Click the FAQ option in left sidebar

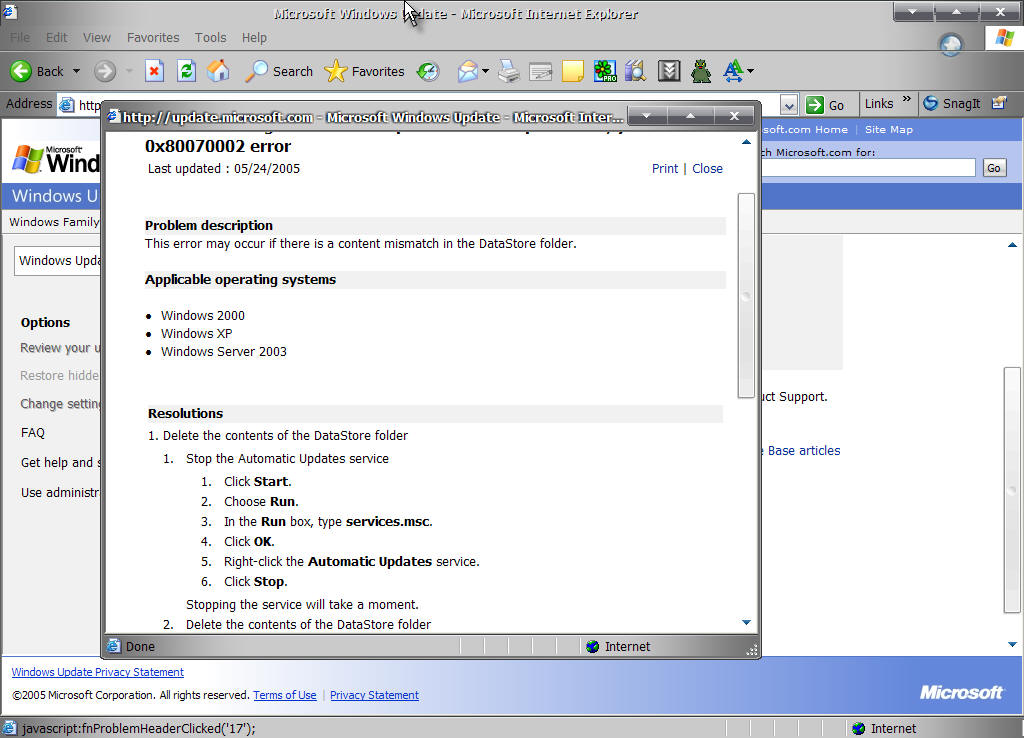pyautogui.click(x=33, y=432)
